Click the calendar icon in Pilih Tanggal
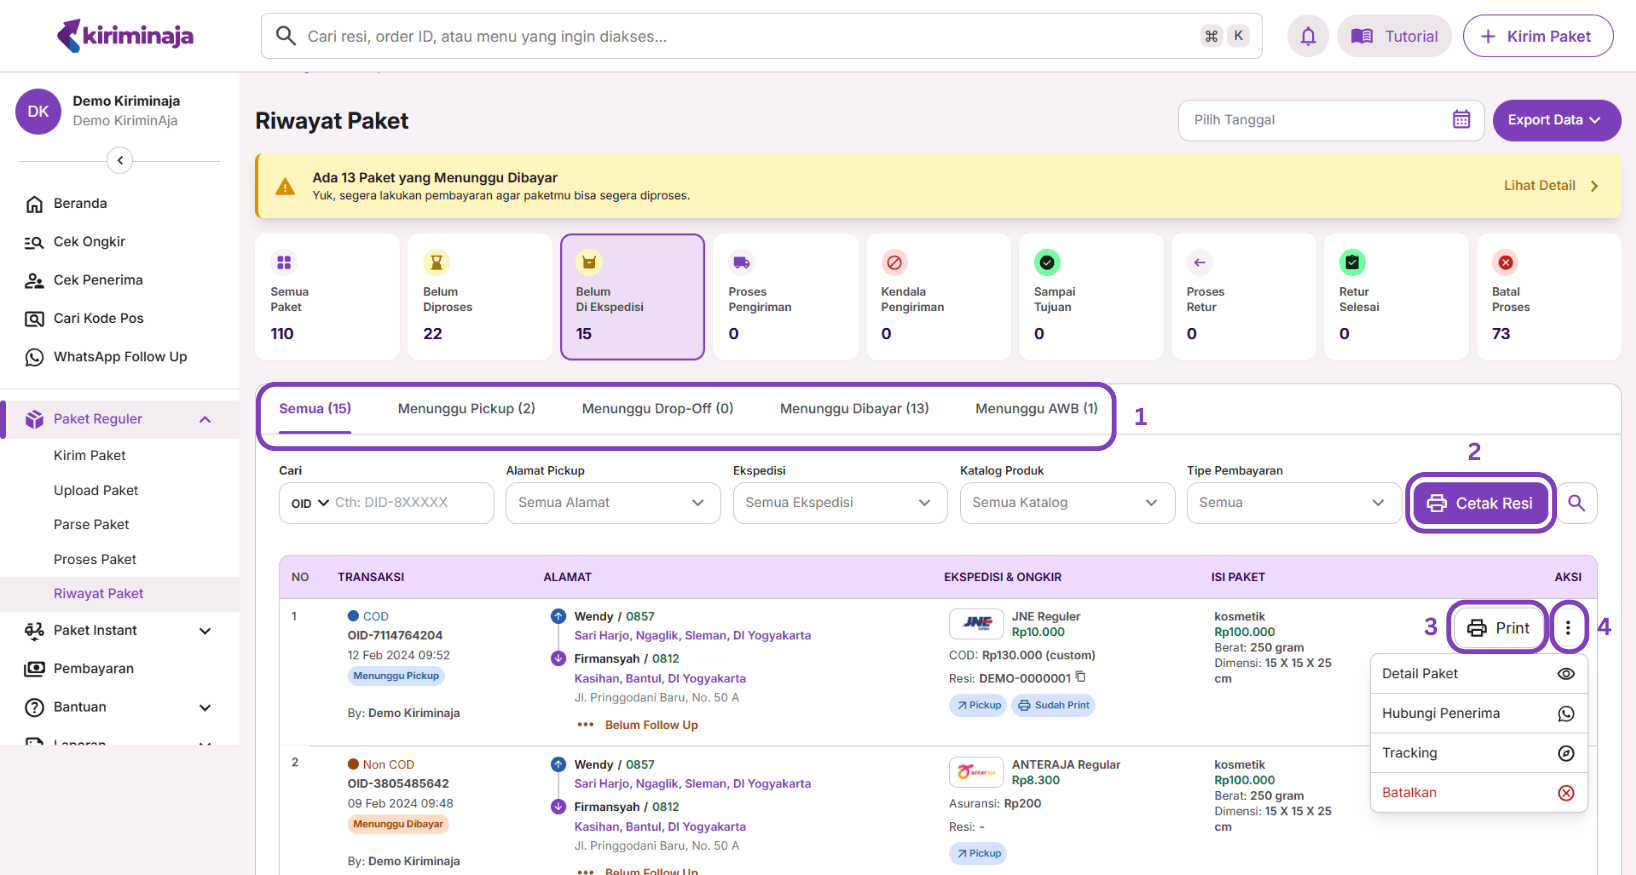 pyautogui.click(x=1461, y=120)
